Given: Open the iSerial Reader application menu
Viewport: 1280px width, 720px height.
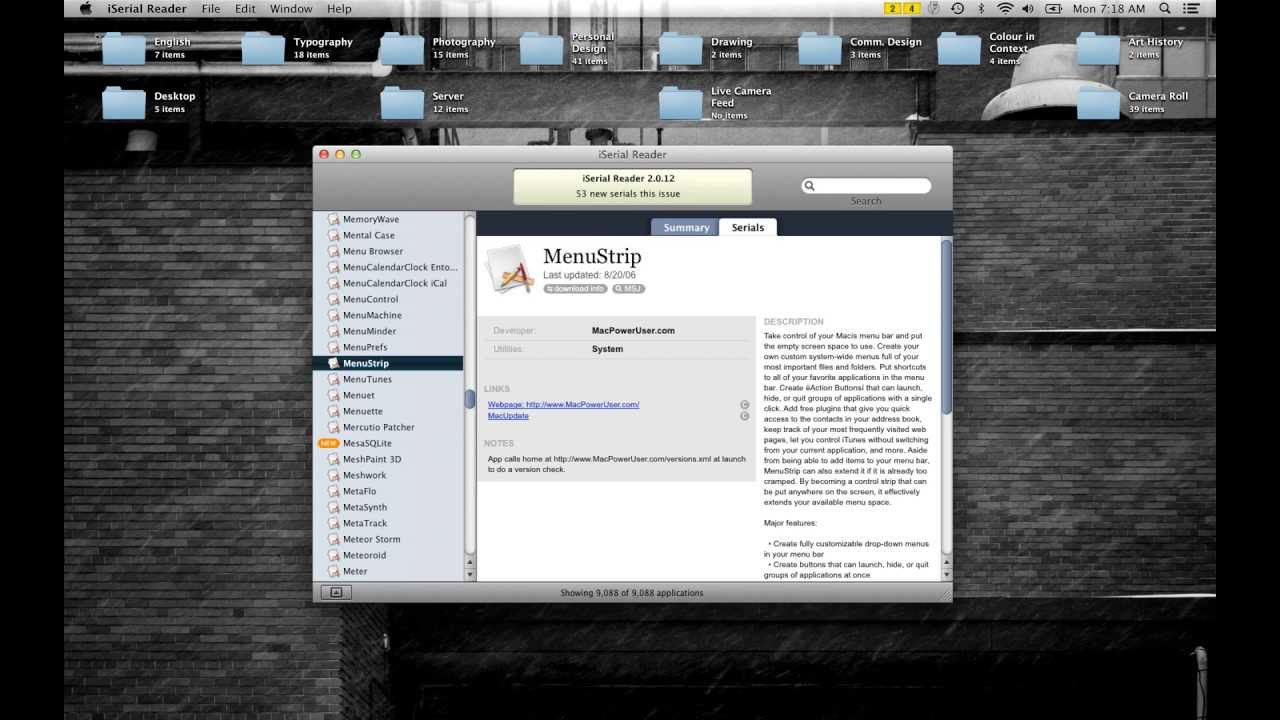Looking at the screenshot, I should click(x=148, y=9).
